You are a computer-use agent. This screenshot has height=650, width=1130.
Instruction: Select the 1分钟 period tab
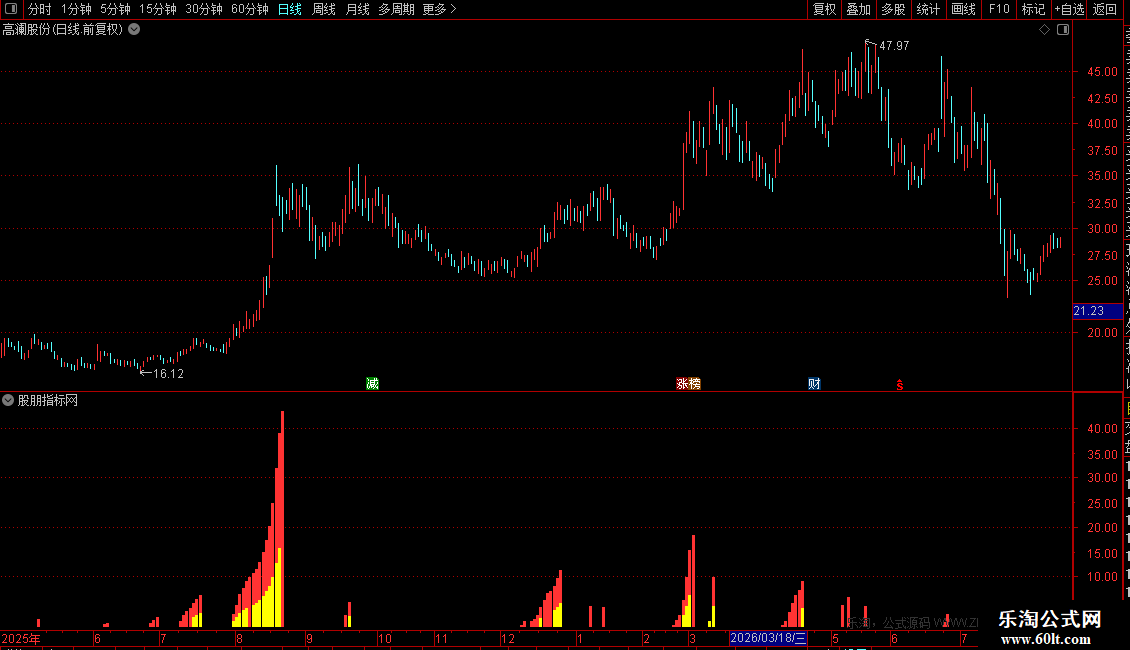tap(76, 9)
